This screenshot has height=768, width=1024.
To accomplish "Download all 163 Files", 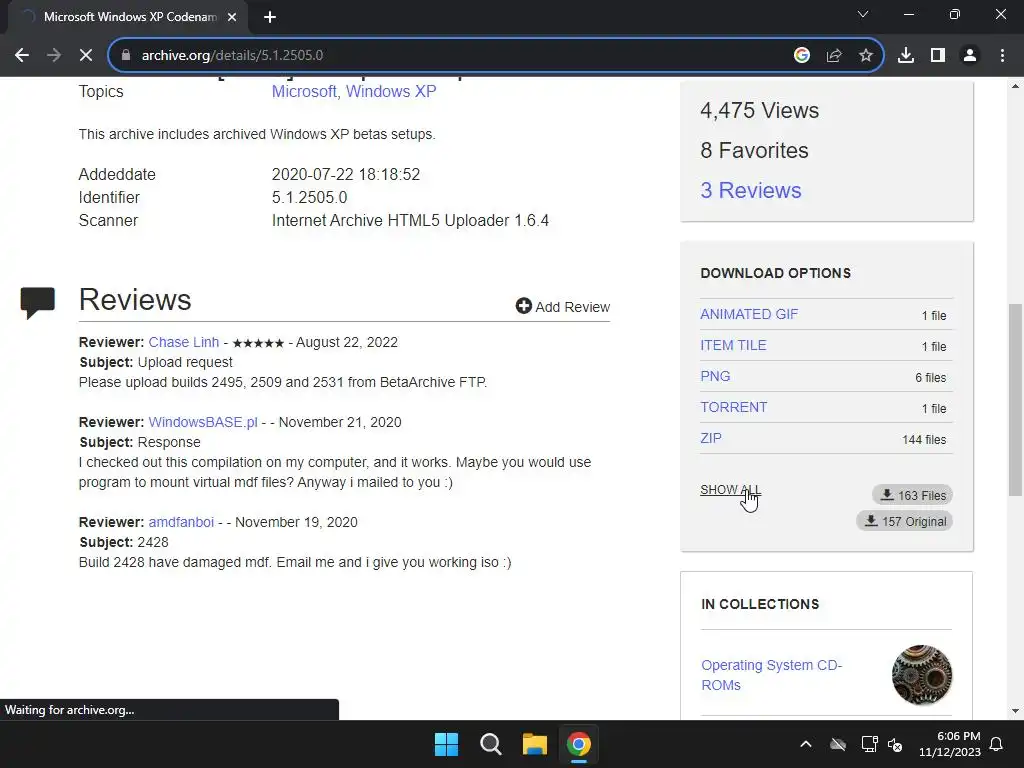I will (912, 495).
